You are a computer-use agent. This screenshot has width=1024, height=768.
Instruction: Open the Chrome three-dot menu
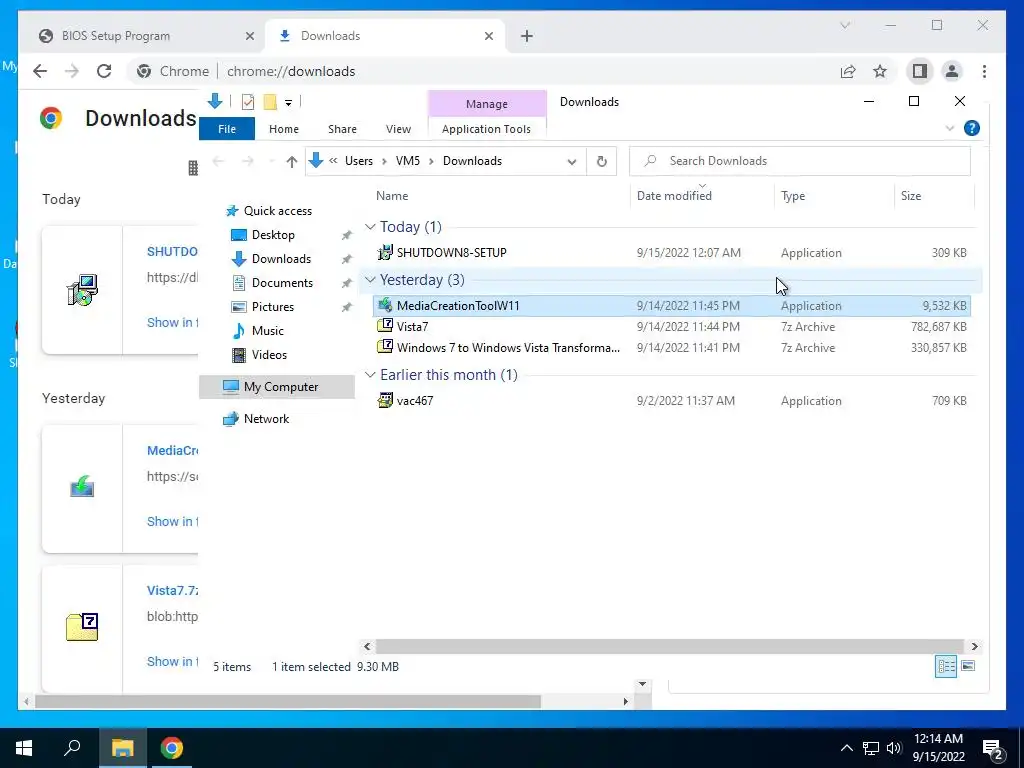[x=984, y=71]
